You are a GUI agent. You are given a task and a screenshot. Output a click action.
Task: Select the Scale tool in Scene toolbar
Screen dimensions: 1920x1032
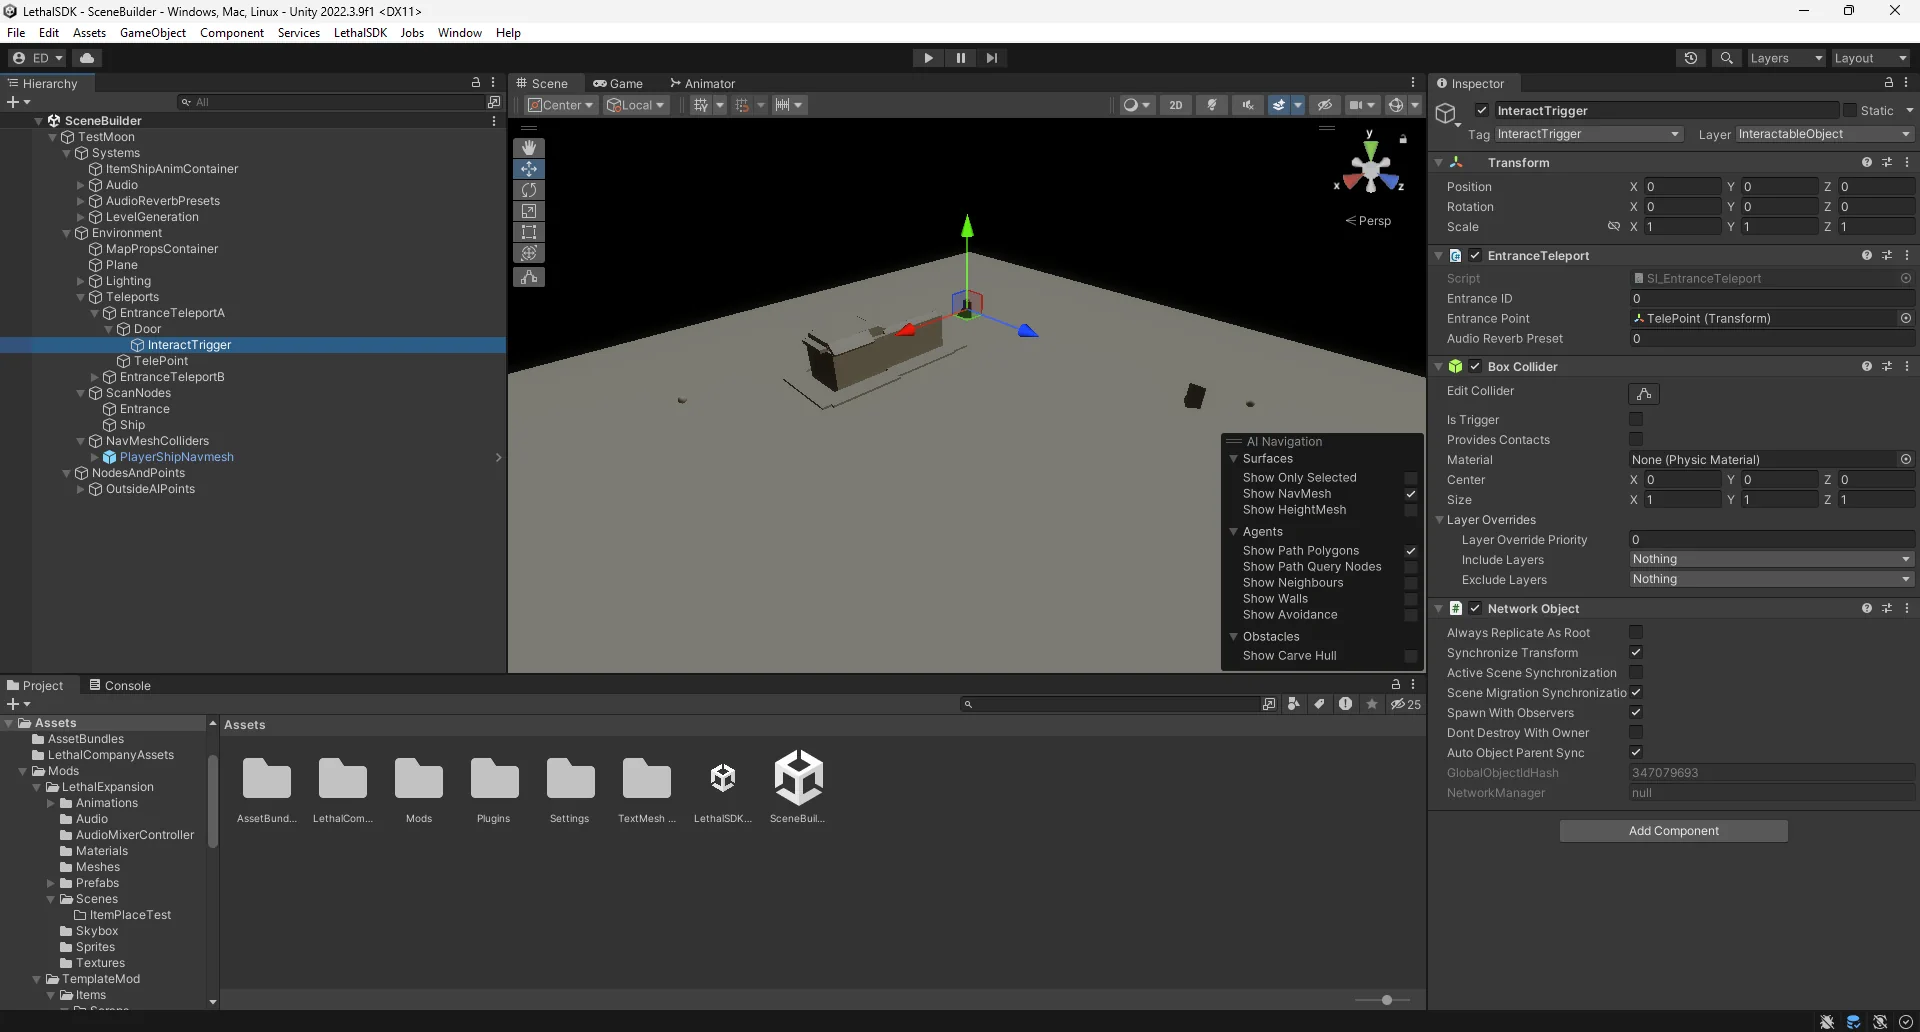tap(529, 211)
